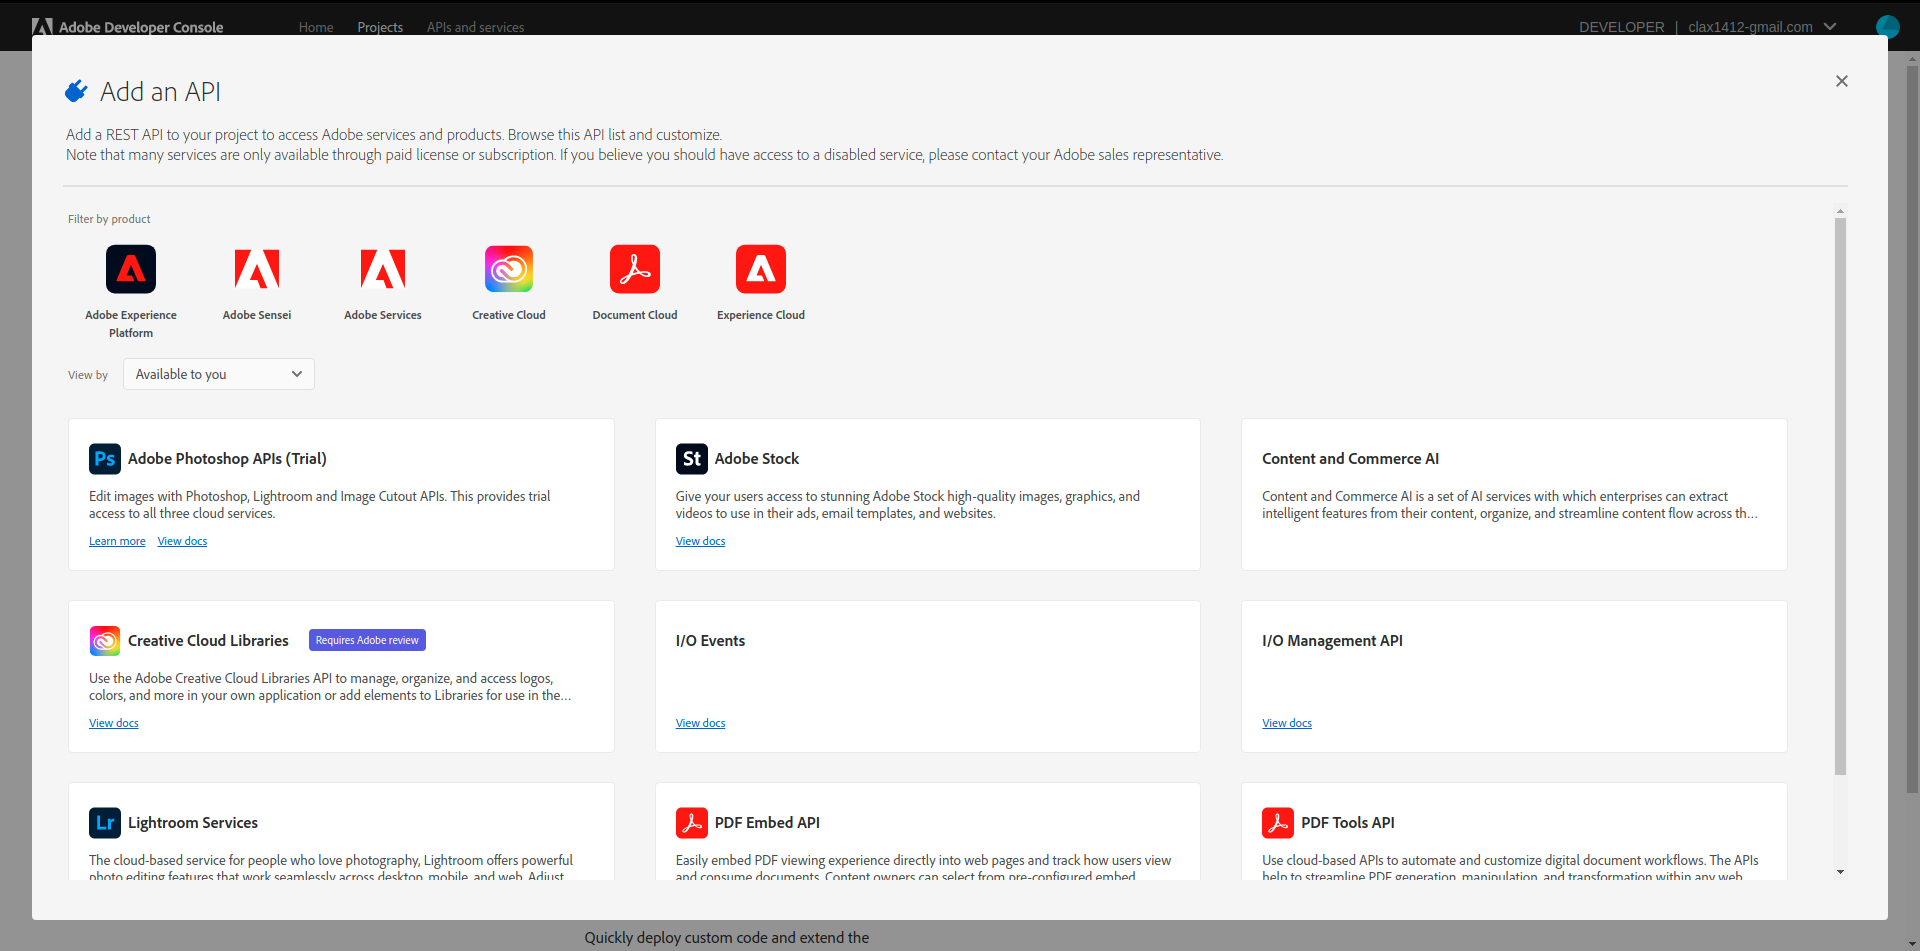
Task: Click the clax1412-gmail.com account label
Action: click(x=1750, y=27)
